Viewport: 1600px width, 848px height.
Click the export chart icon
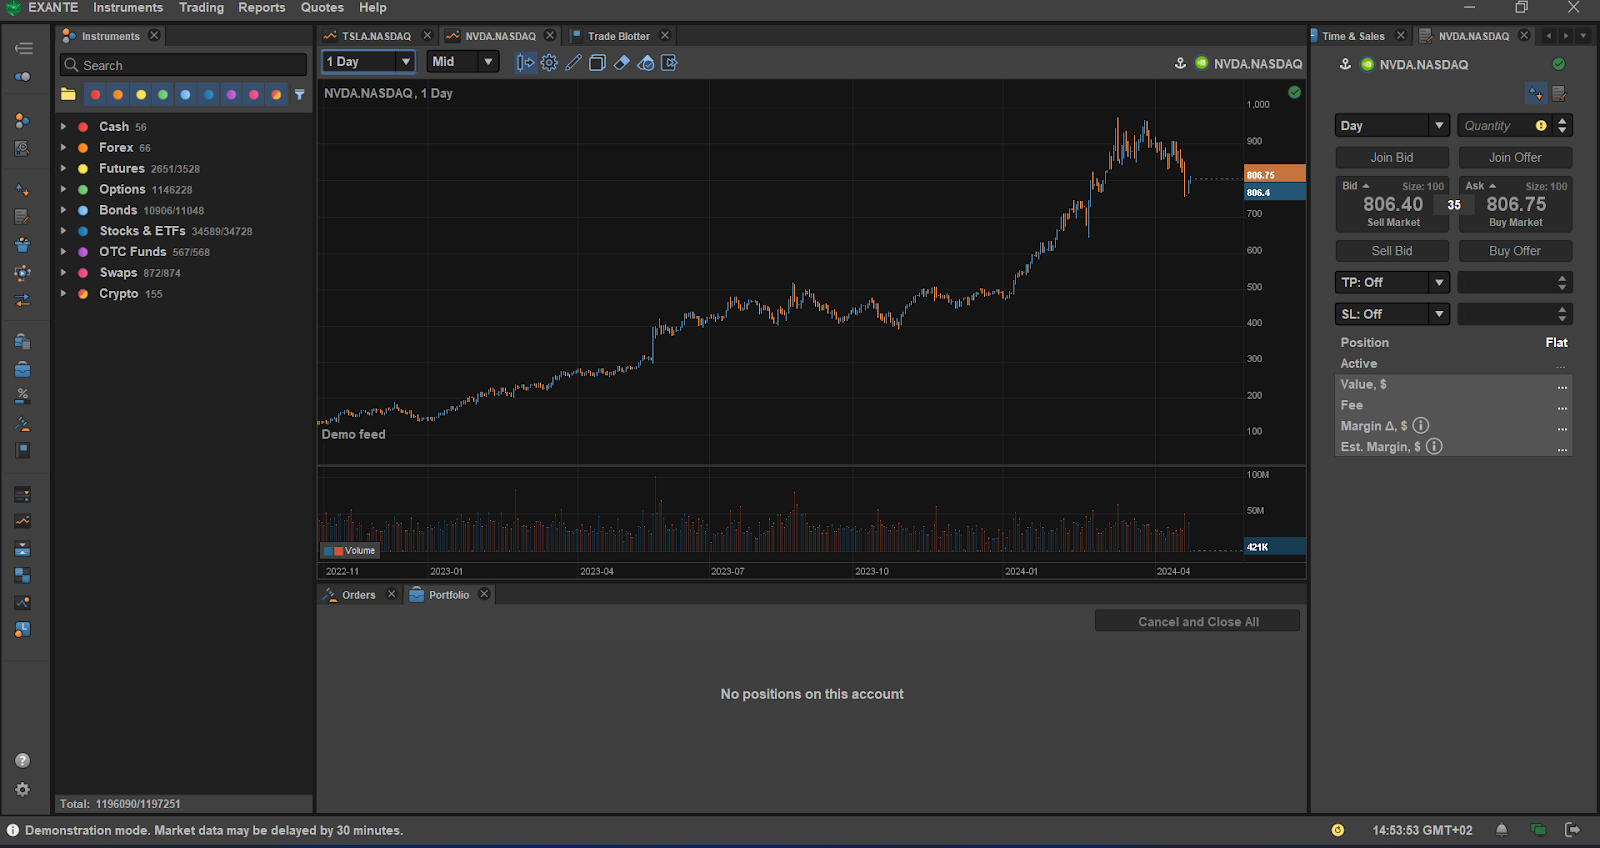(670, 62)
